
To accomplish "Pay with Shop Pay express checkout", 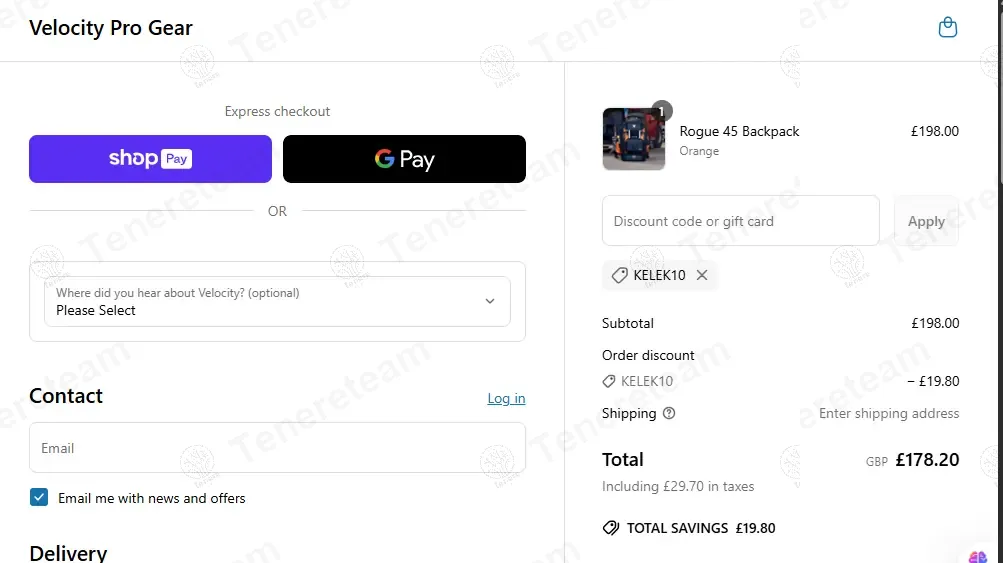I will [150, 159].
